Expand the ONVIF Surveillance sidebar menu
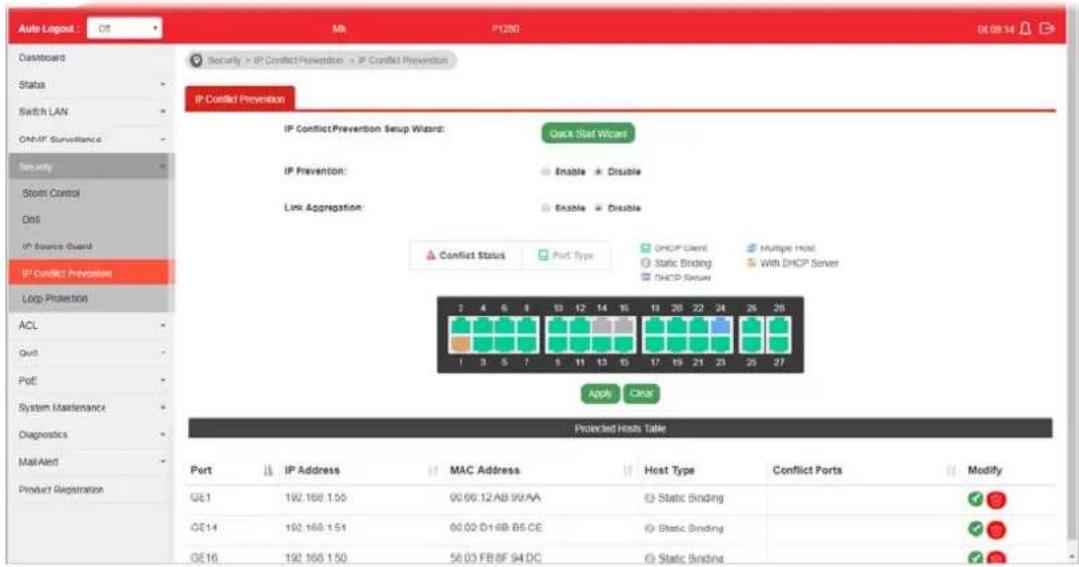Viewport: 1079px width, 567px height. point(92,139)
